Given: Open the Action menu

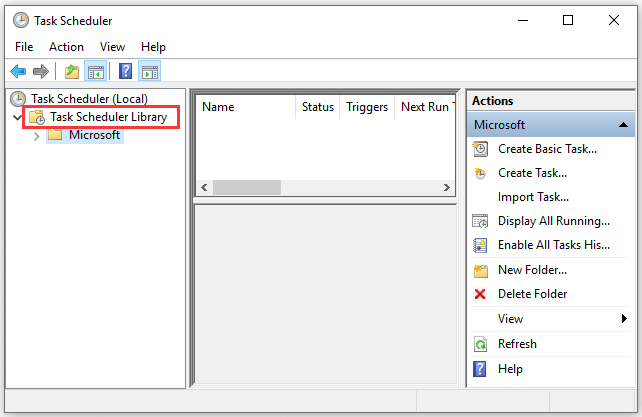Looking at the screenshot, I should 66,47.
